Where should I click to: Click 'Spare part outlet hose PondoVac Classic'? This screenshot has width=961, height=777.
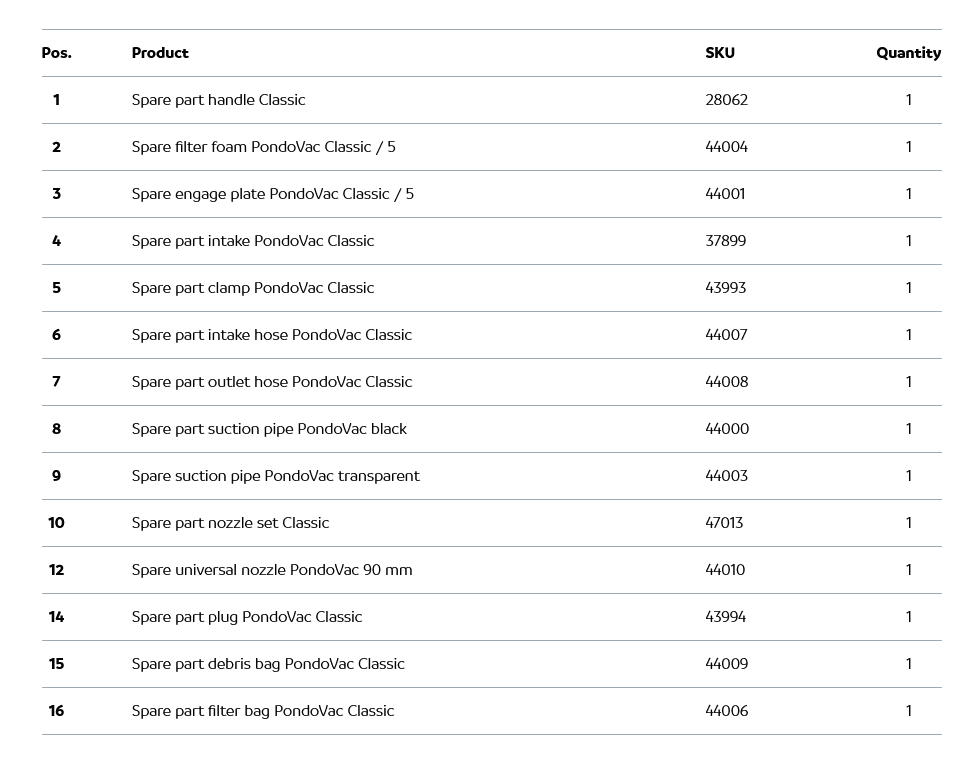coord(271,382)
